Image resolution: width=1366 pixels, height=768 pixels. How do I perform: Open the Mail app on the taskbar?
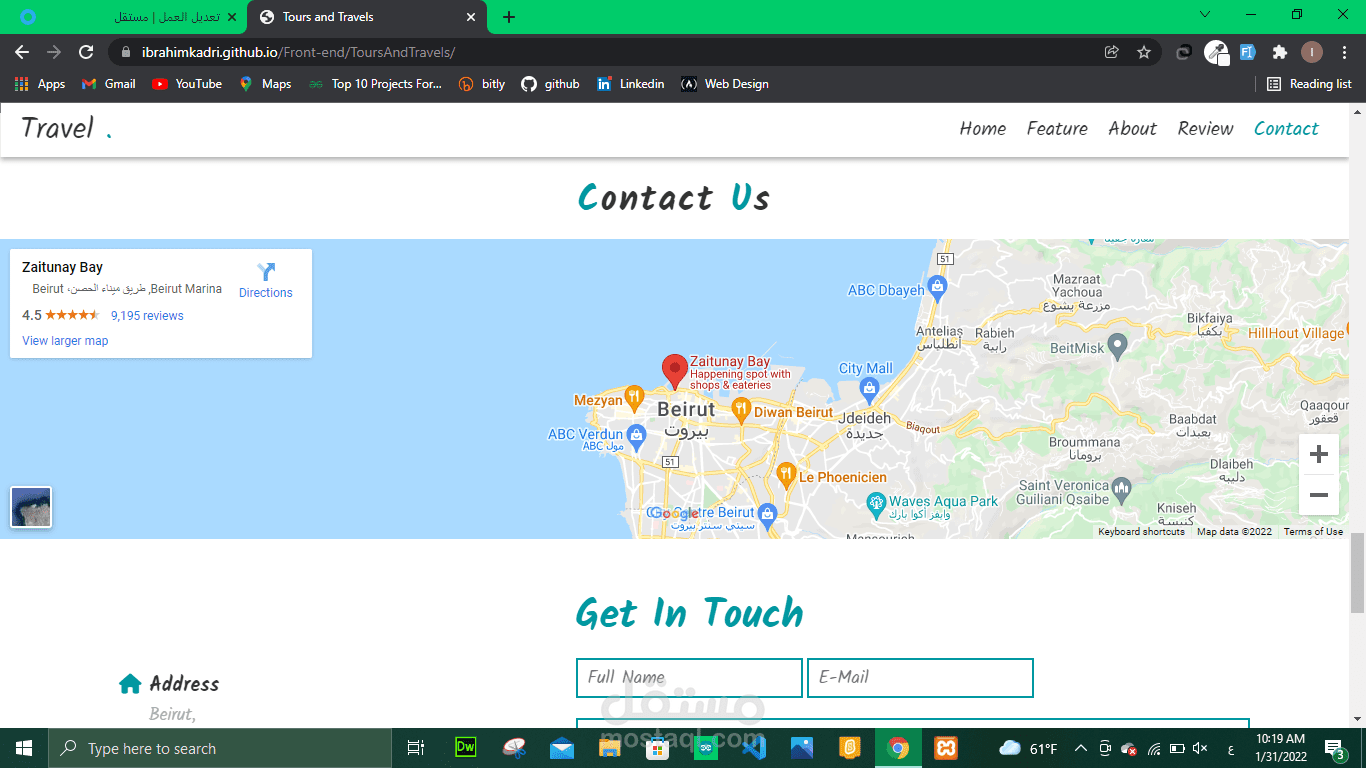click(x=561, y=747)
